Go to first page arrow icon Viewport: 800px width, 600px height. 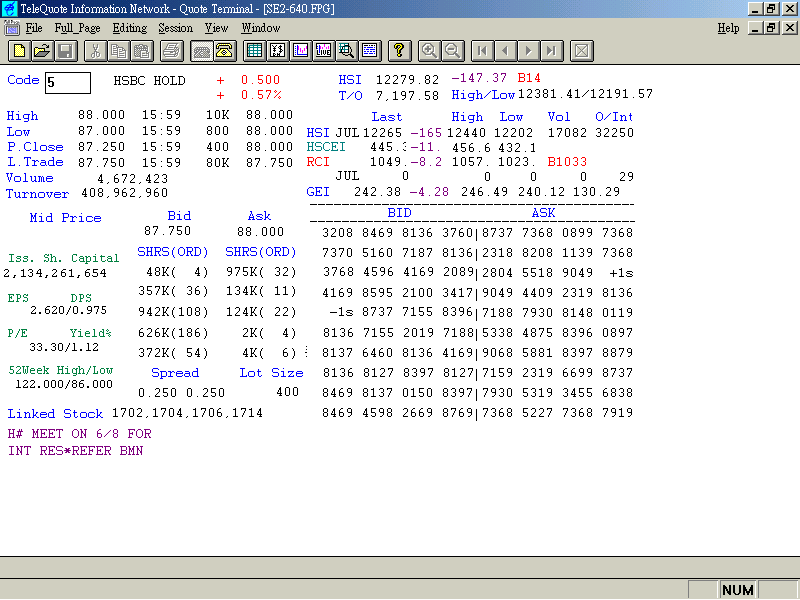482,51
